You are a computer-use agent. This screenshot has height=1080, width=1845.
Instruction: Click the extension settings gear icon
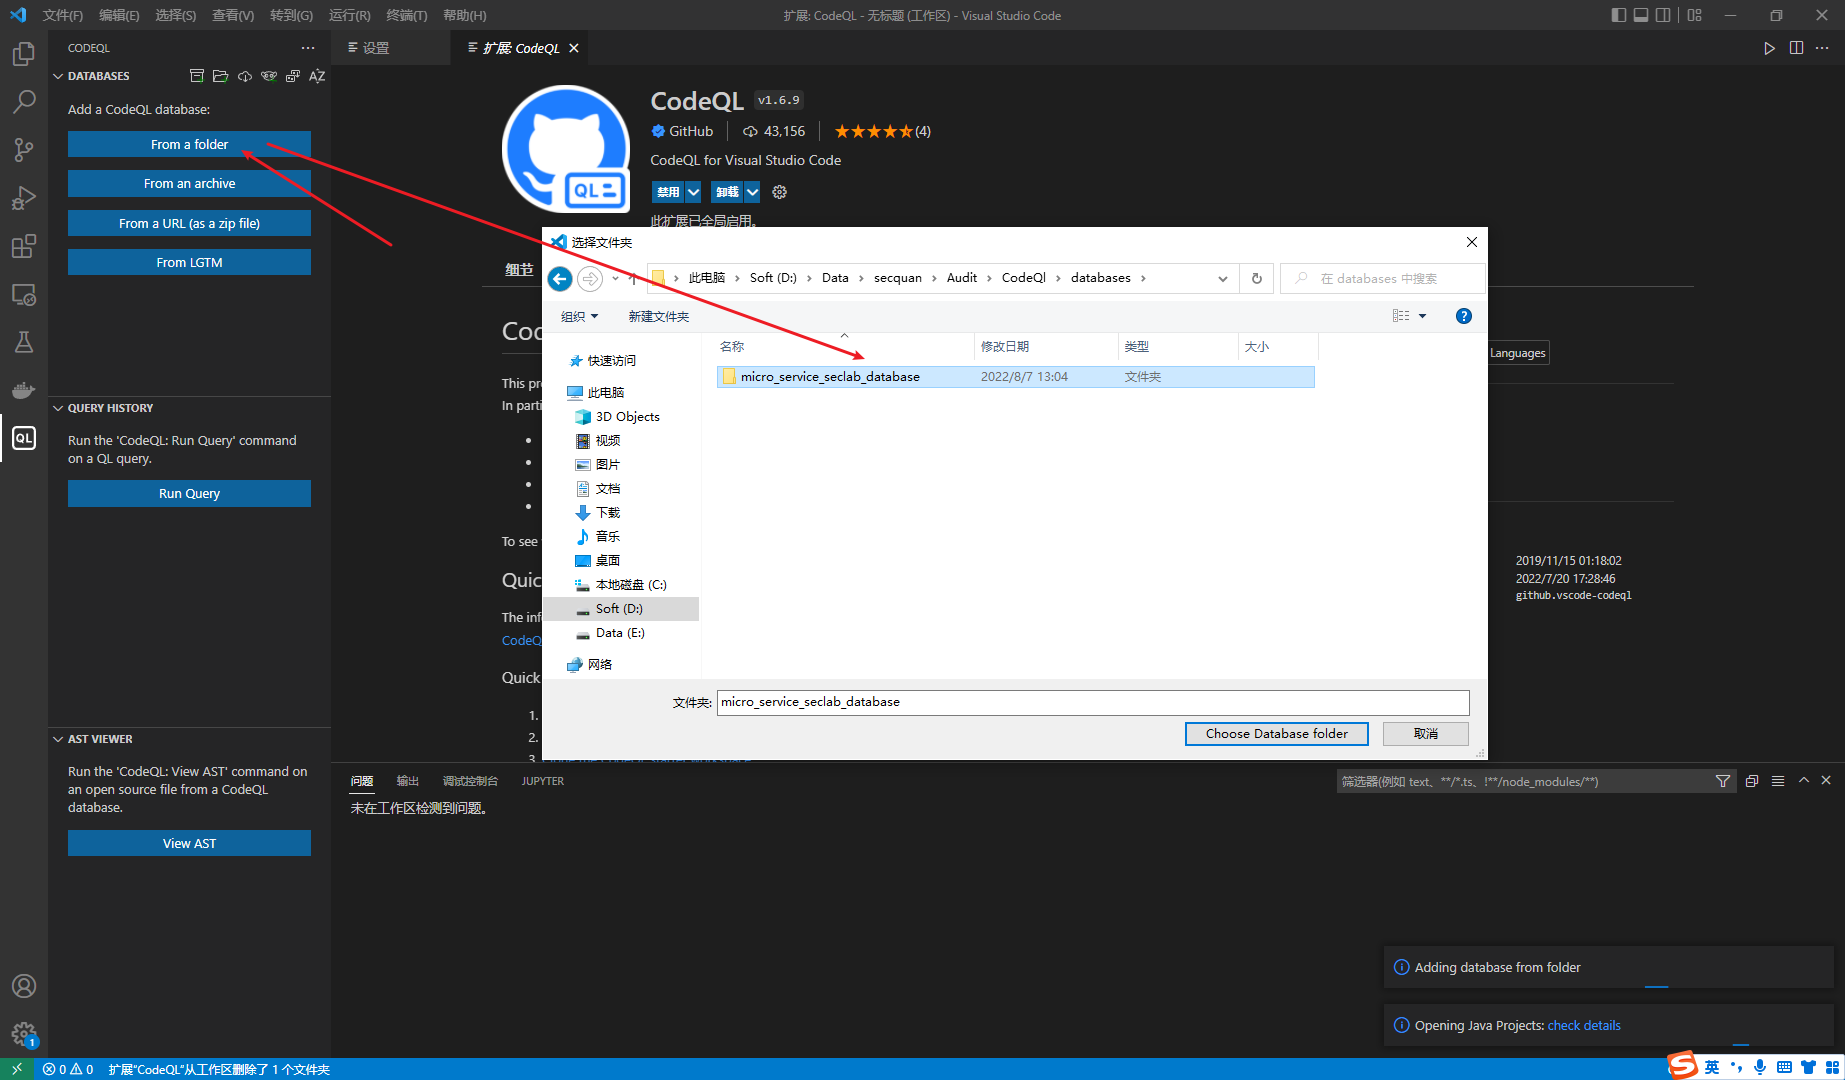[x=780, y=192]
